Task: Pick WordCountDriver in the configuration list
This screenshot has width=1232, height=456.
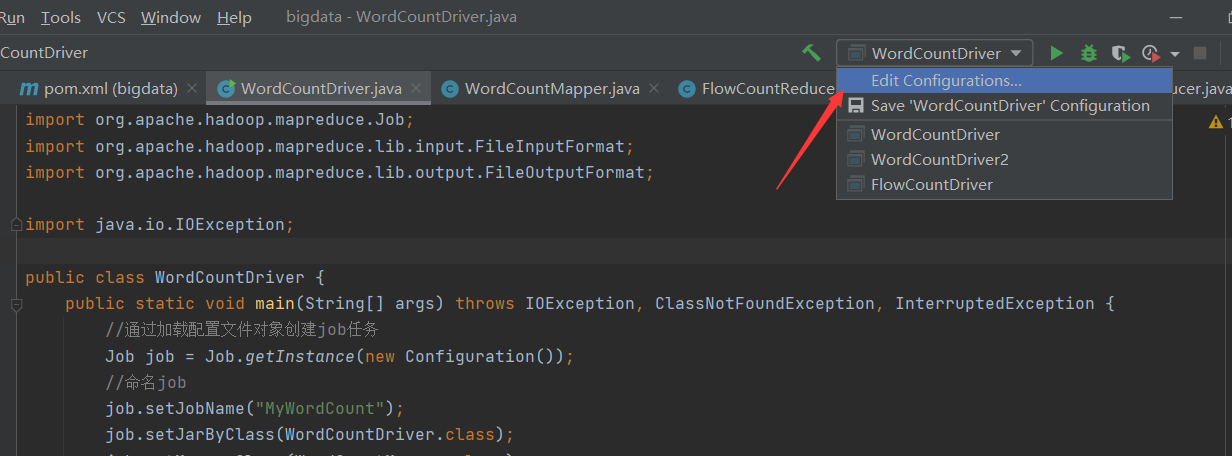Action: click(1004, 134)
